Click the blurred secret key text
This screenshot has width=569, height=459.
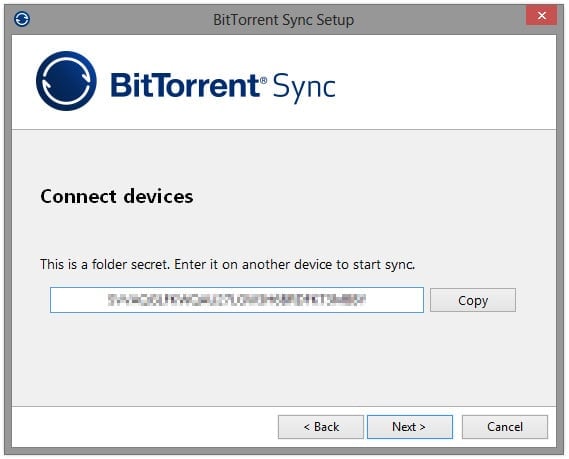pos(237,300)
